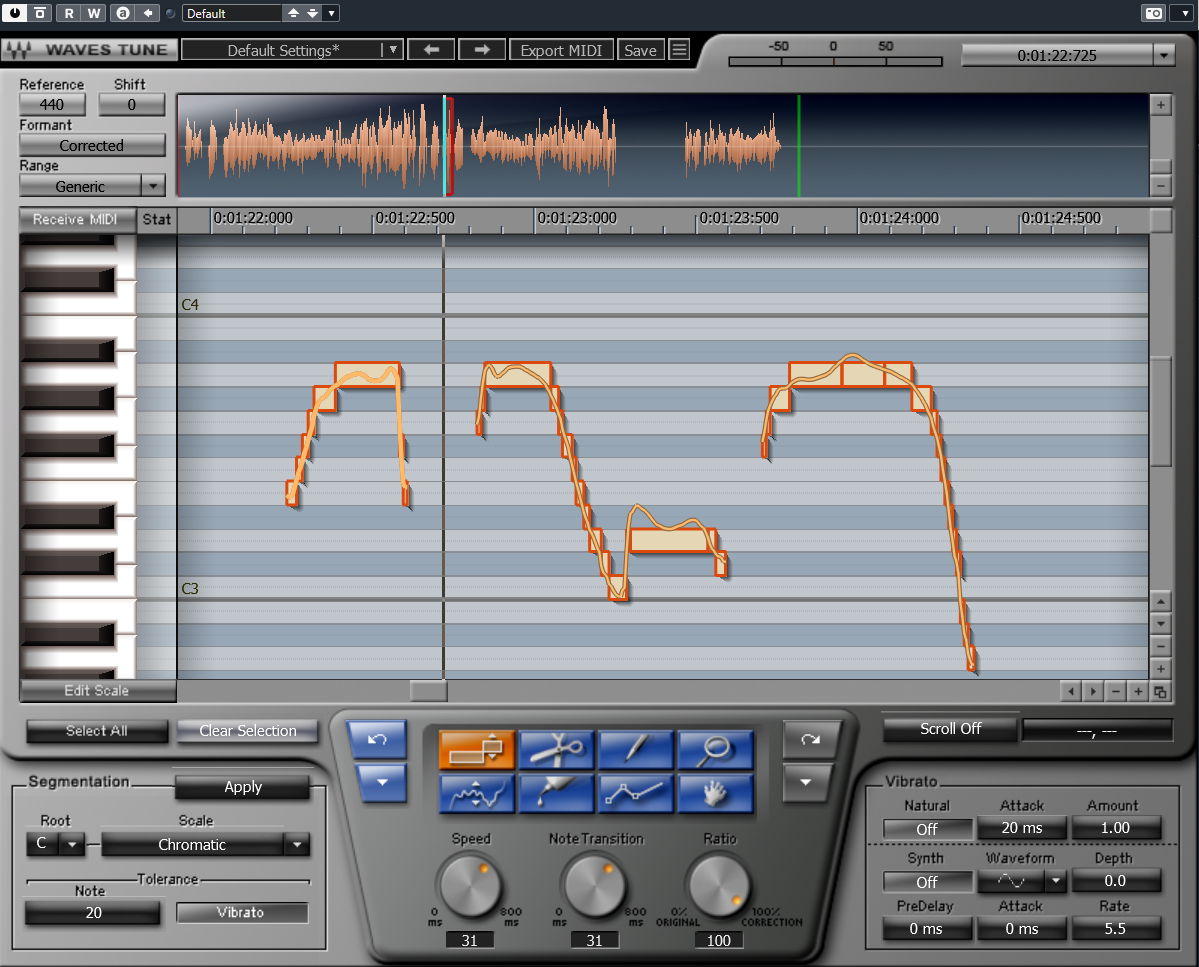Click the vertical scroll up arrow
This screenshot has width=1199, height=967.
pos(1160,602)
